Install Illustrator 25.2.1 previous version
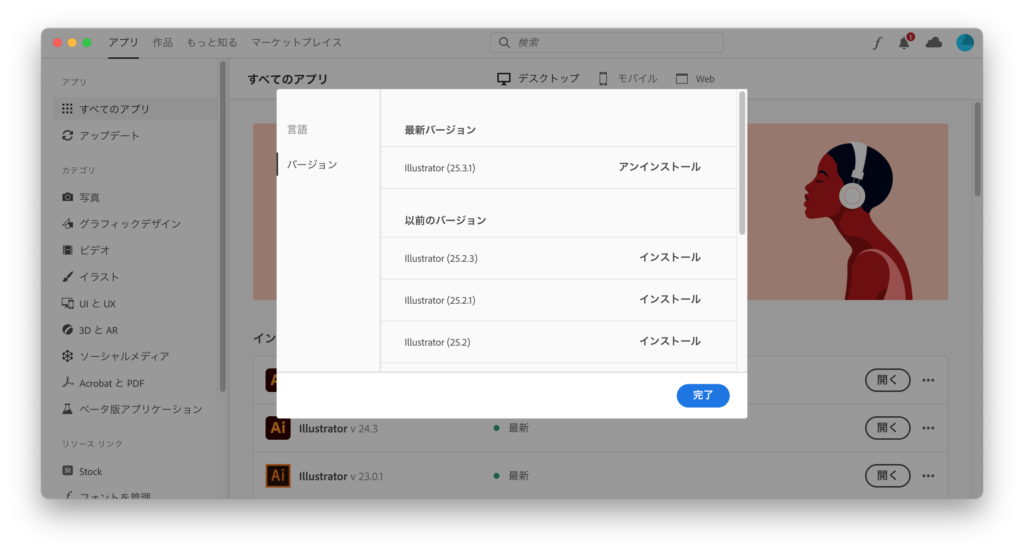 click(670, 299)
